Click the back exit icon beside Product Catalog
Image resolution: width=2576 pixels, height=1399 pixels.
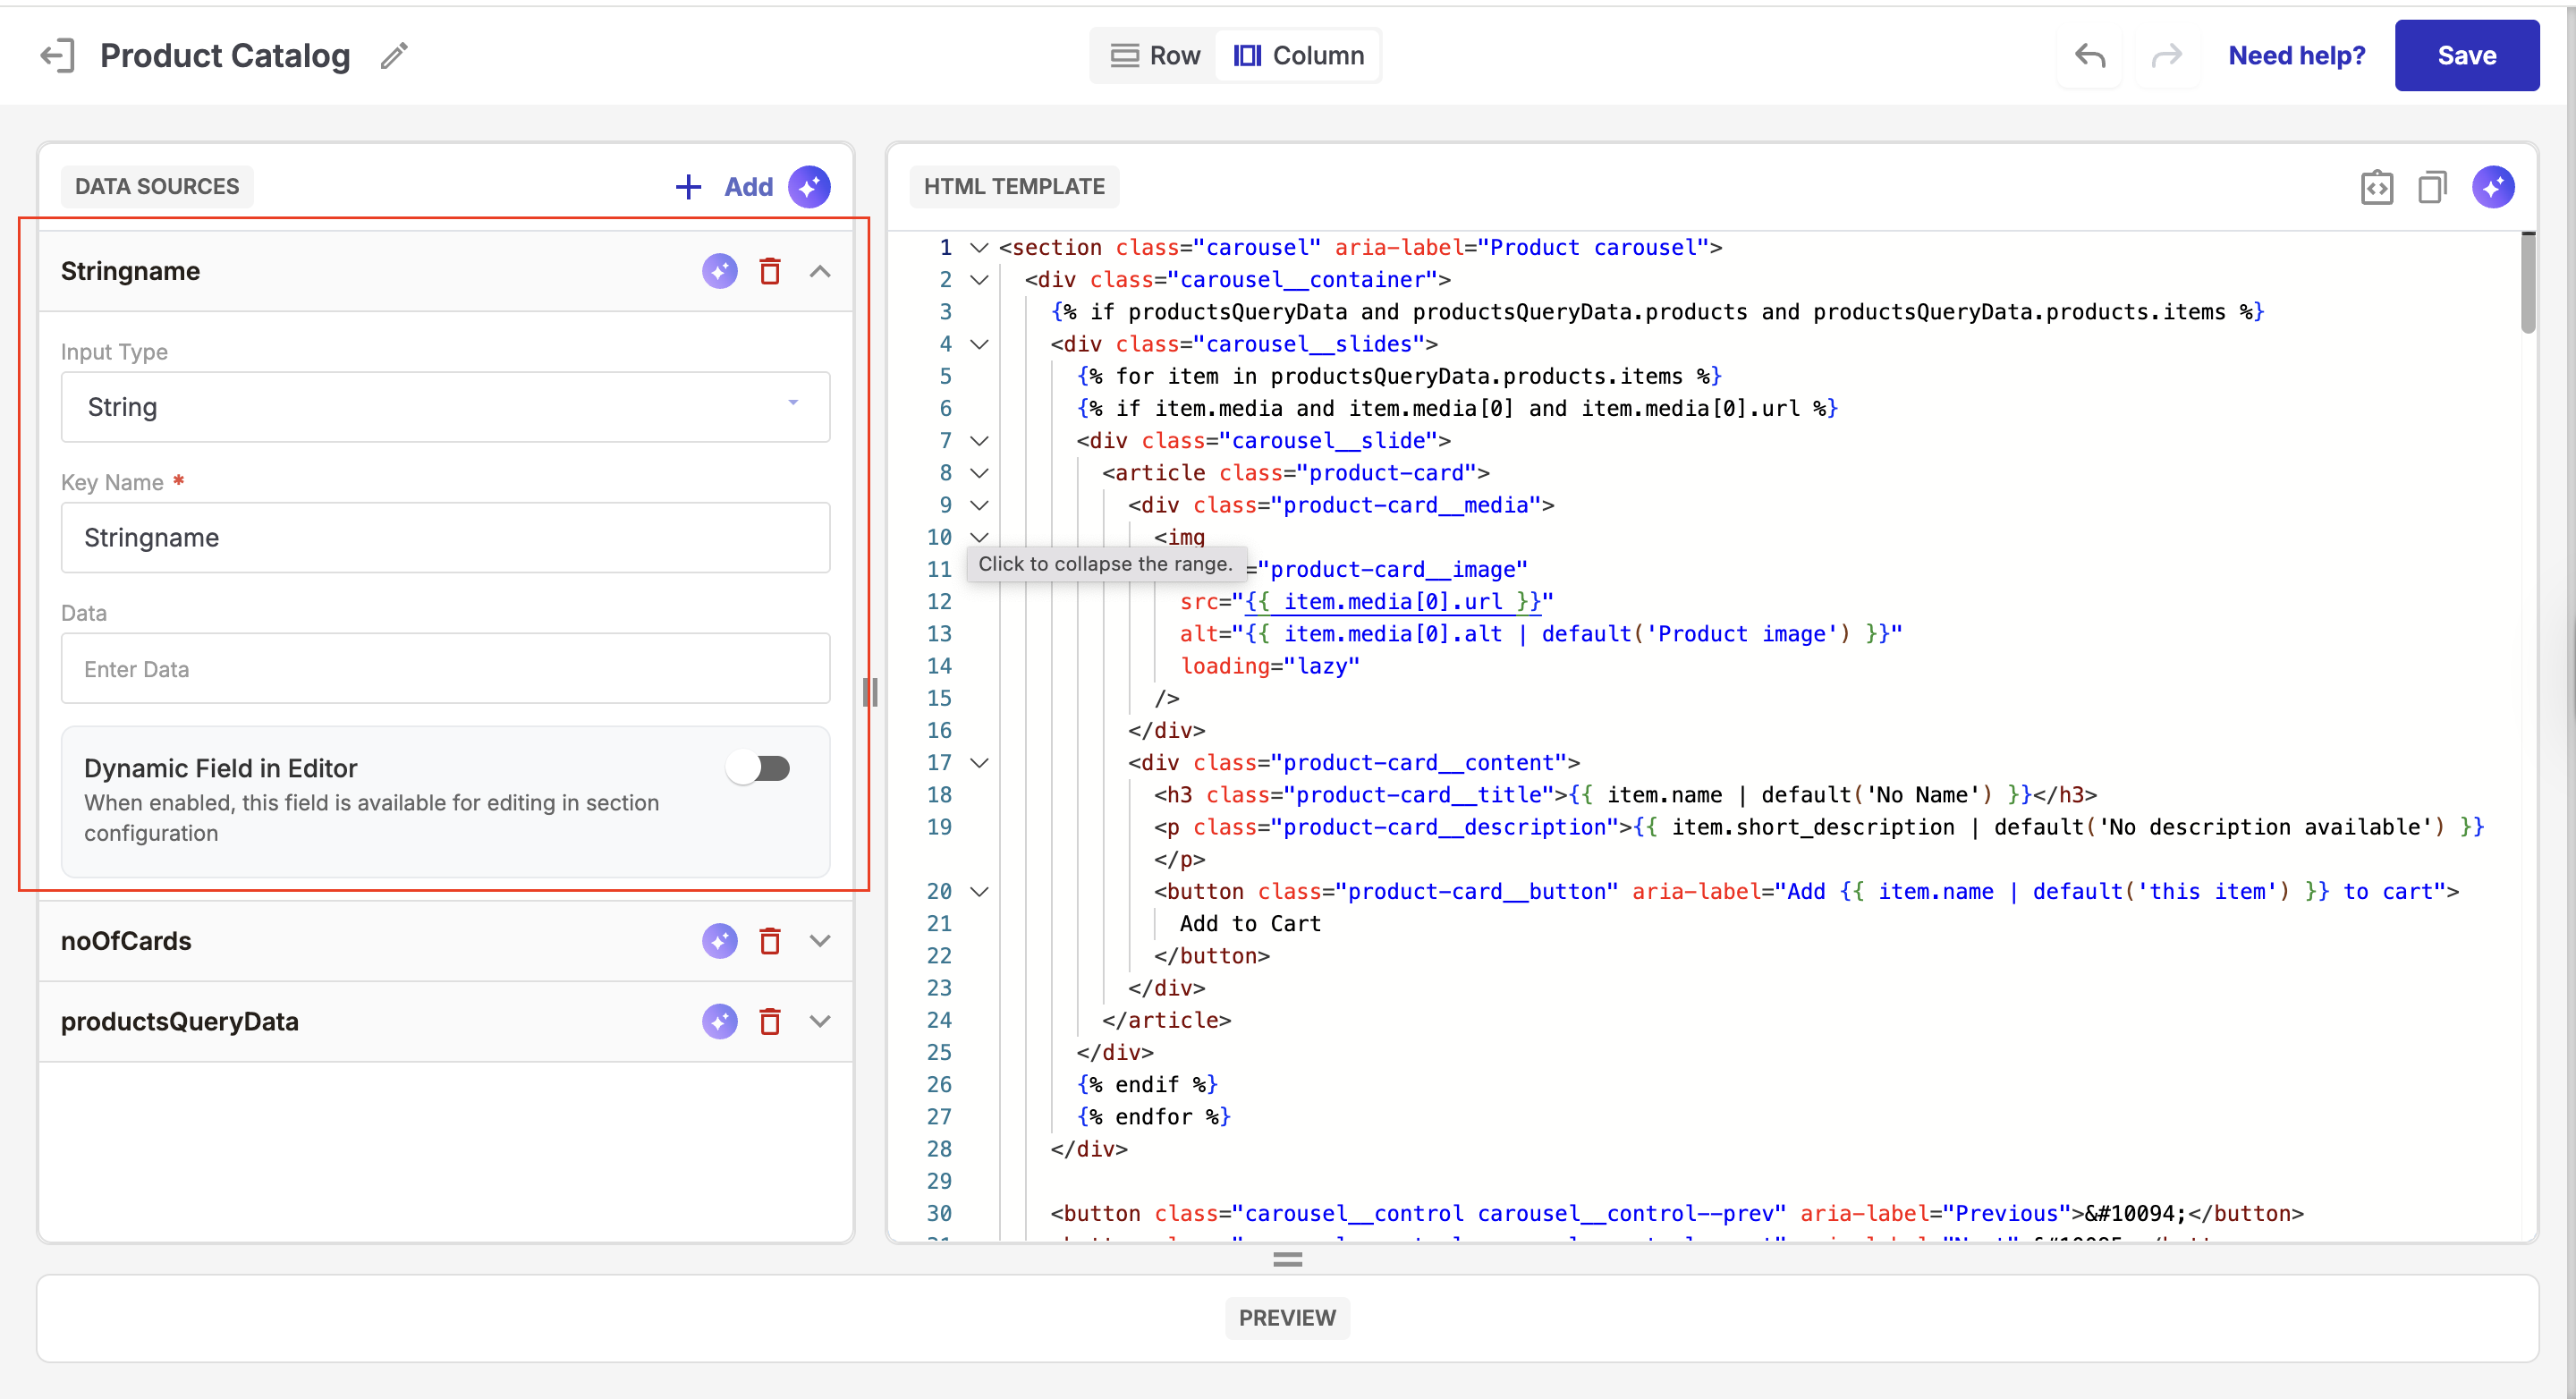coord(57,55)
